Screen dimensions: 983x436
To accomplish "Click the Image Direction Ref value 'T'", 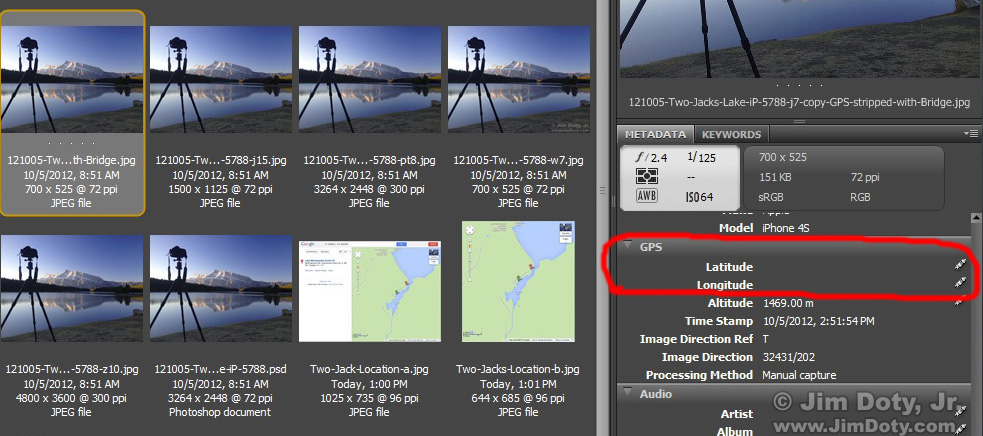I will 765,339.
